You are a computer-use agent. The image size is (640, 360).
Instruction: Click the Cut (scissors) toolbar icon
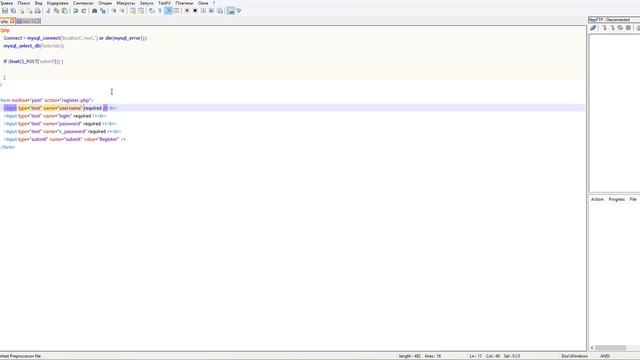click(x=49, y=11)
